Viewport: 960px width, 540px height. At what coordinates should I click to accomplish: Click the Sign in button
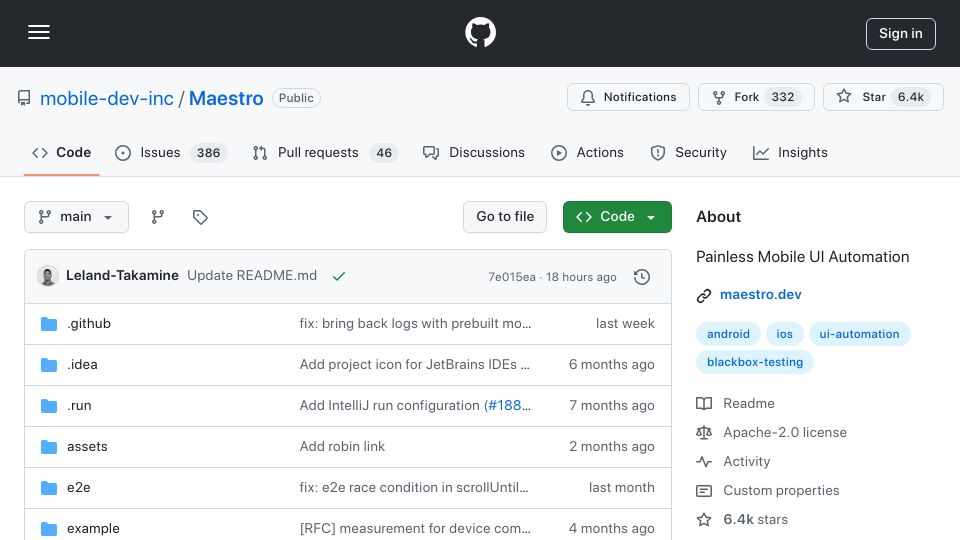pyautogui.click(x=901, y=34)
